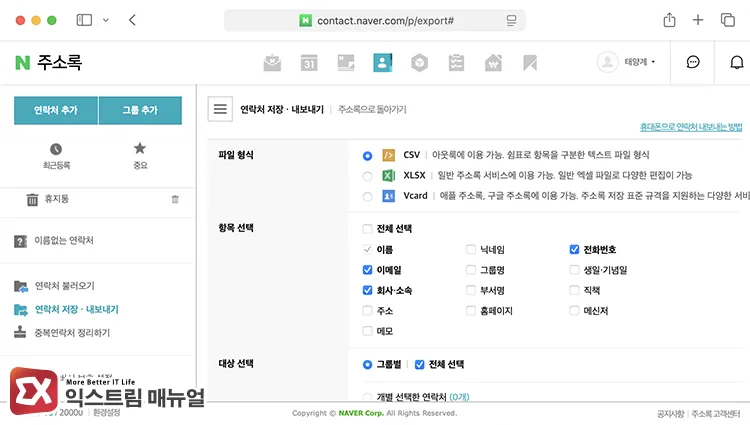Image resolution: width=750 pixels, height=425 pixels.
Task: Return via 주소록으로 돌아가기 link
Action: [372, 109]
